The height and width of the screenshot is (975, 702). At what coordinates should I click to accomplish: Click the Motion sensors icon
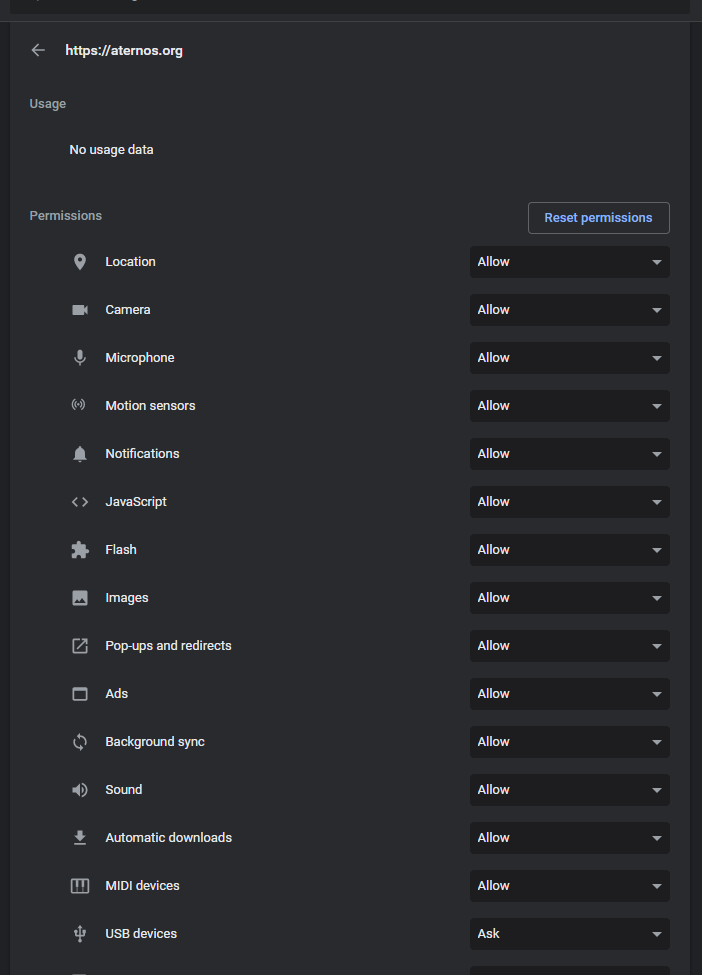click(78, 405)
